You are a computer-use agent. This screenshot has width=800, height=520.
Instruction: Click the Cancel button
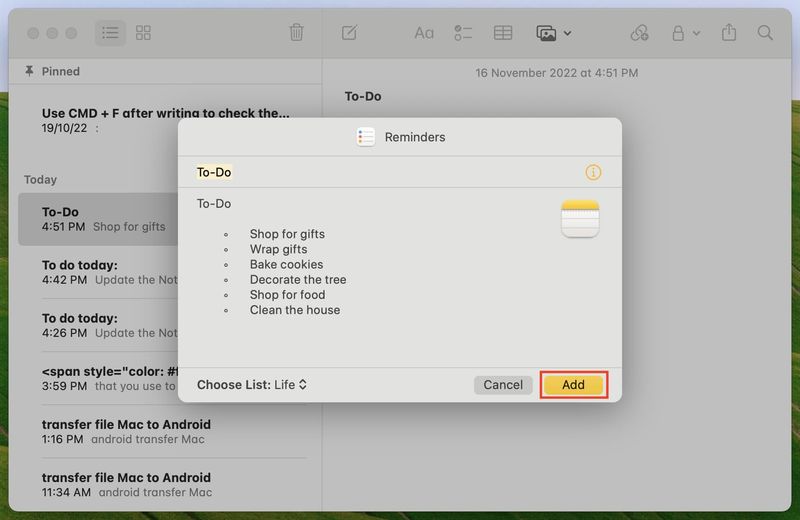pyautogui.click(x=503, y=385)
